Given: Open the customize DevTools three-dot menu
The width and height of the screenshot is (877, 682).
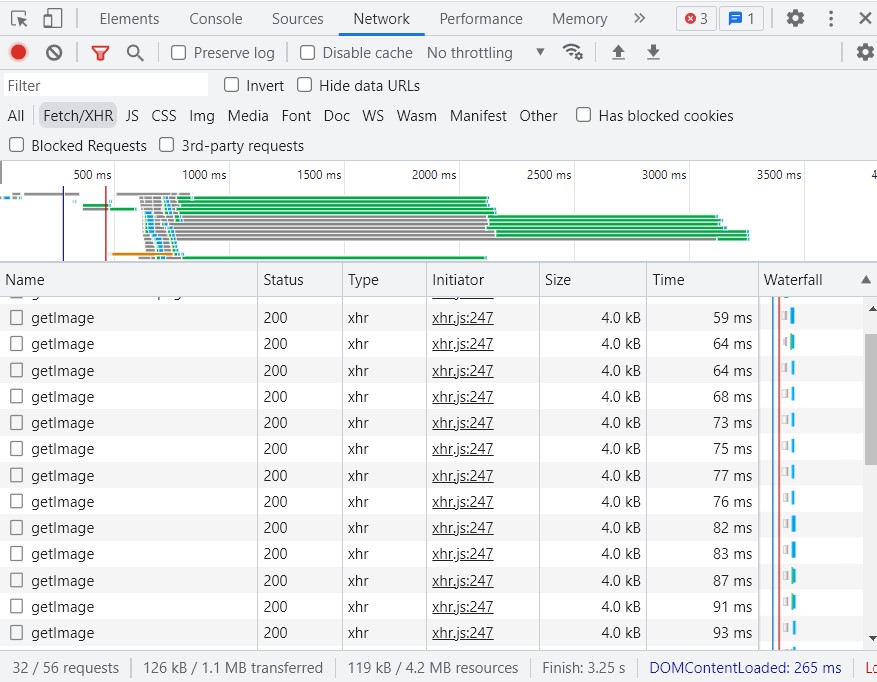Looking at the screenshot, I should click(x=831, y=18).
